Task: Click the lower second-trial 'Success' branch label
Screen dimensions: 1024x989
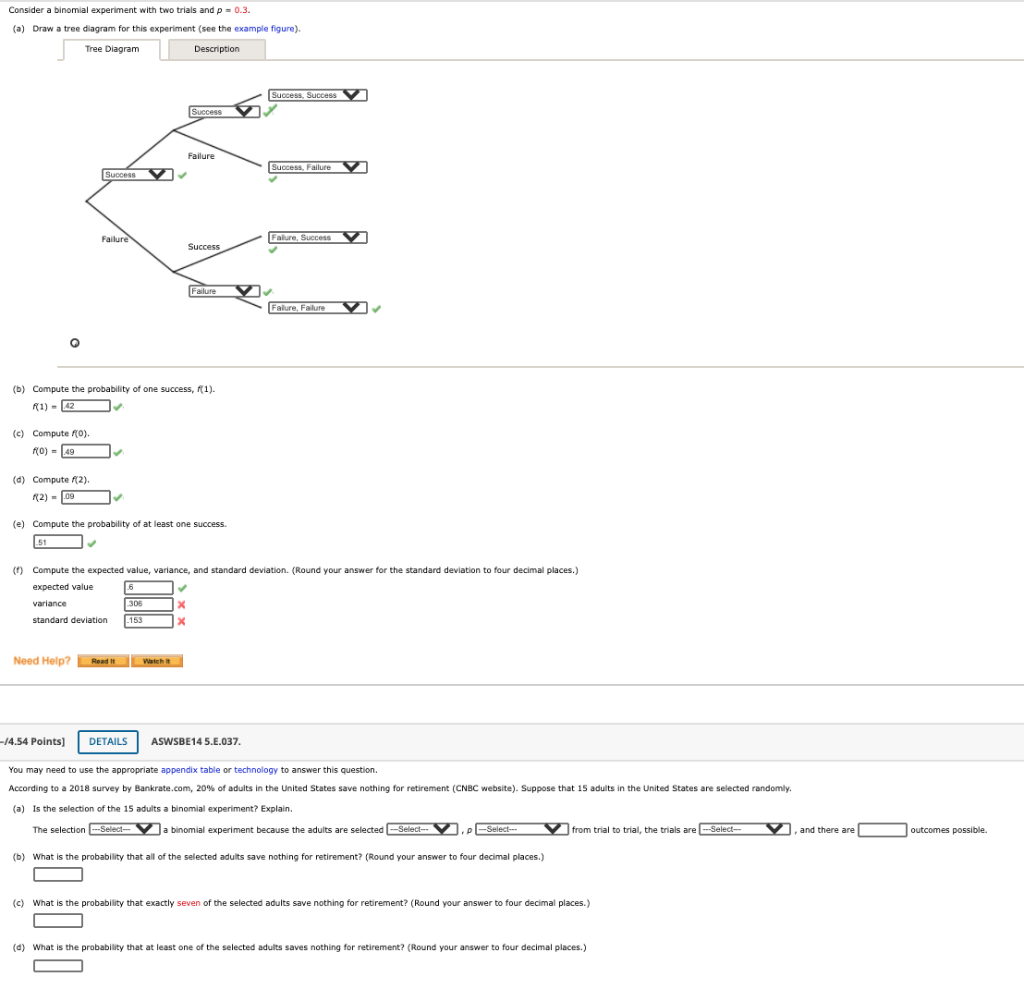Action: (x=204, y=247)
